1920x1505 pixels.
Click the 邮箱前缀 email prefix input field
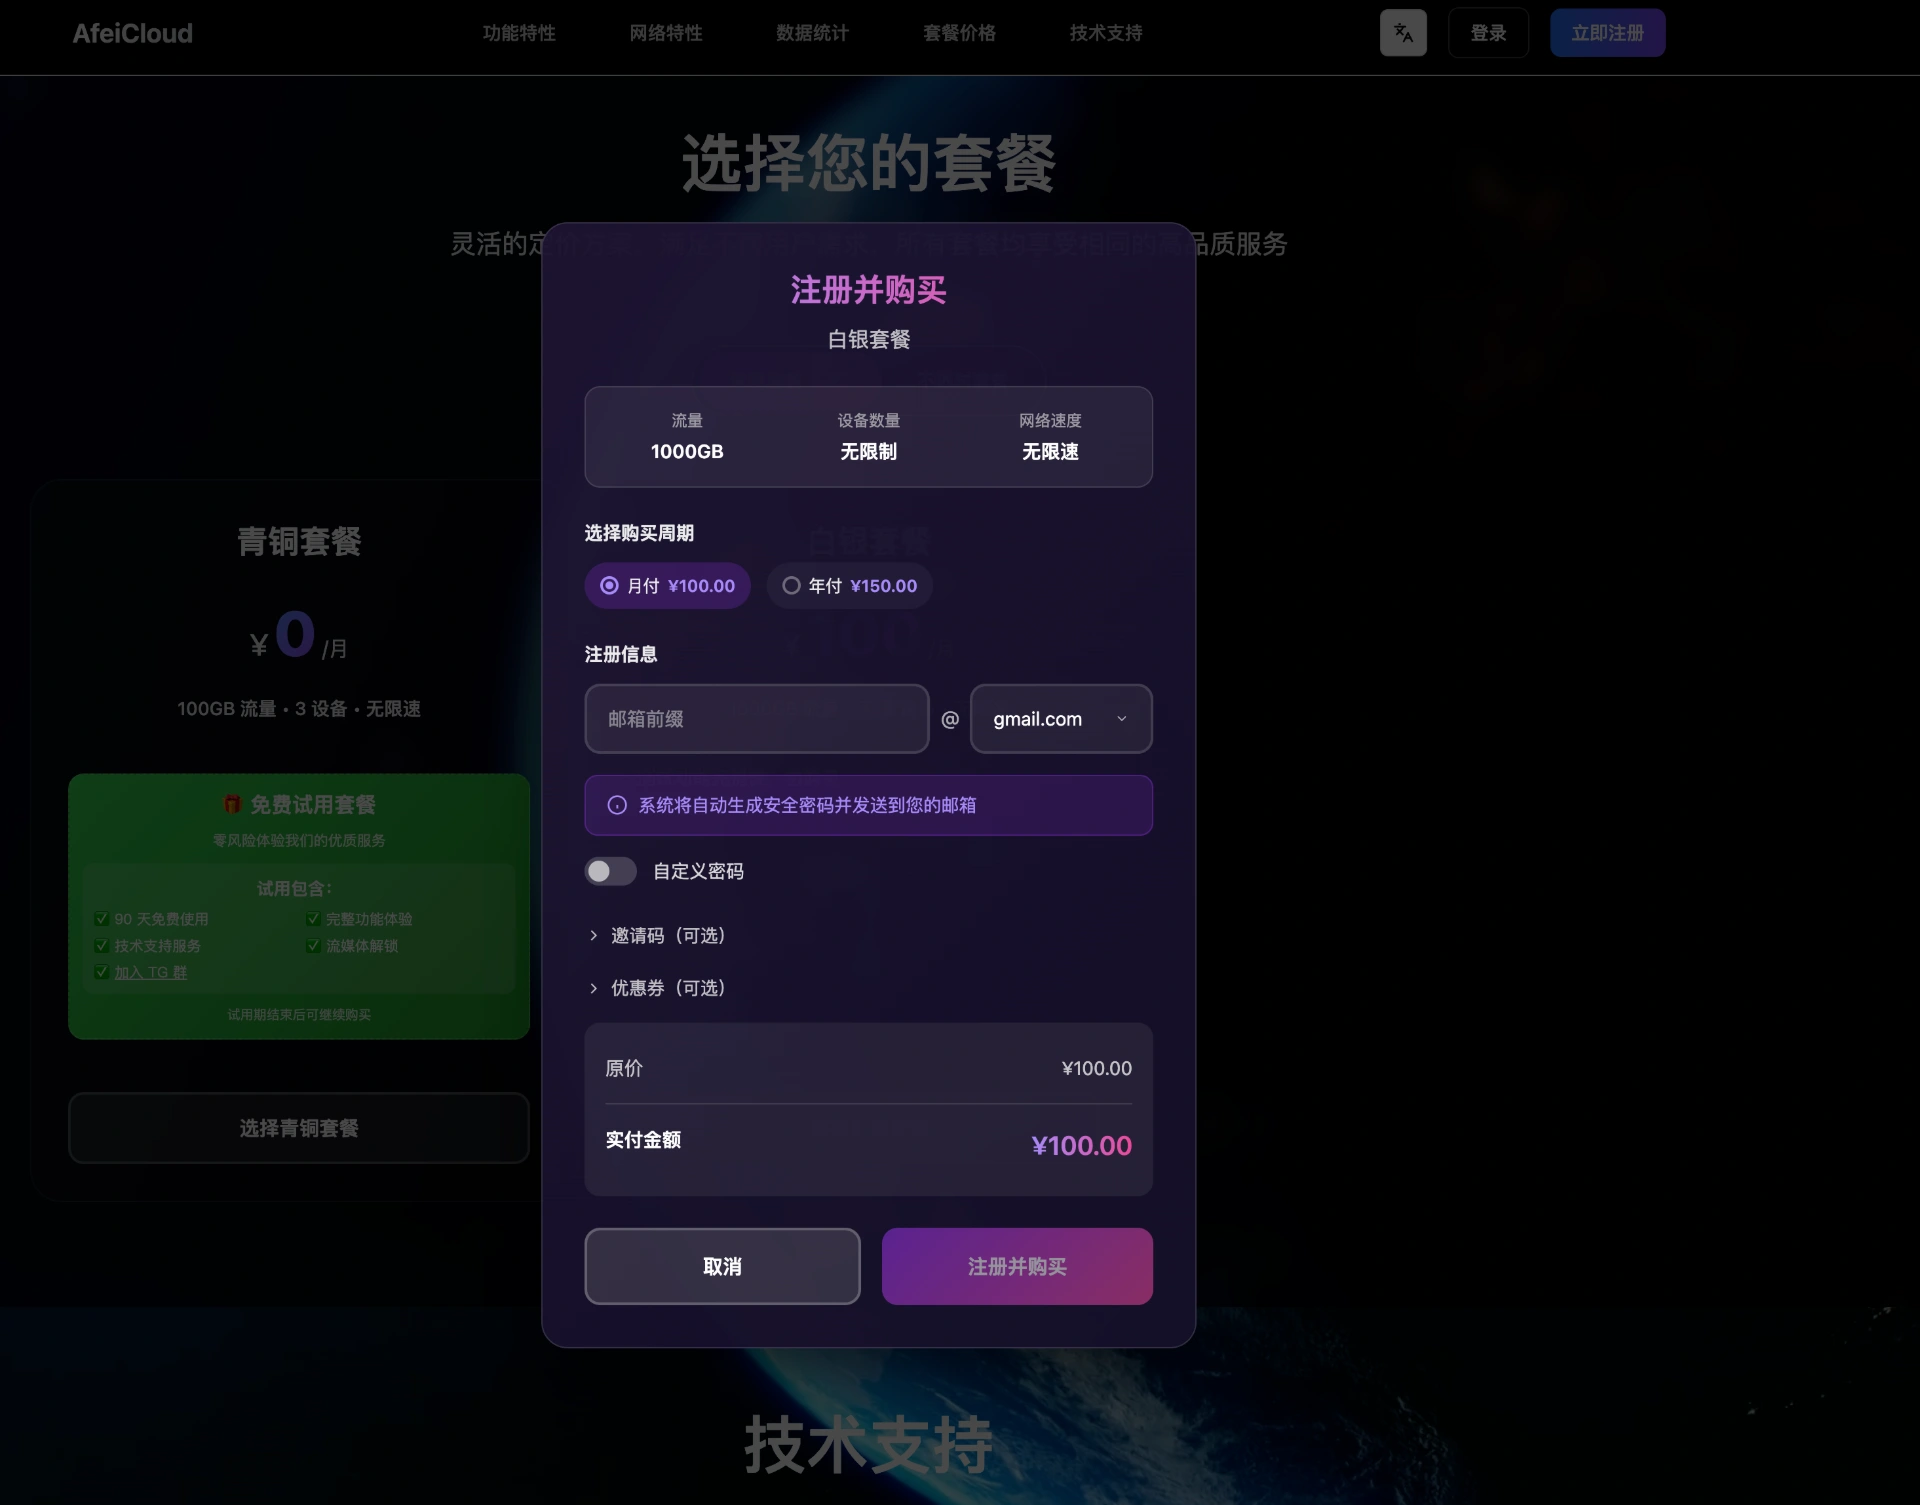click(756, 719)
